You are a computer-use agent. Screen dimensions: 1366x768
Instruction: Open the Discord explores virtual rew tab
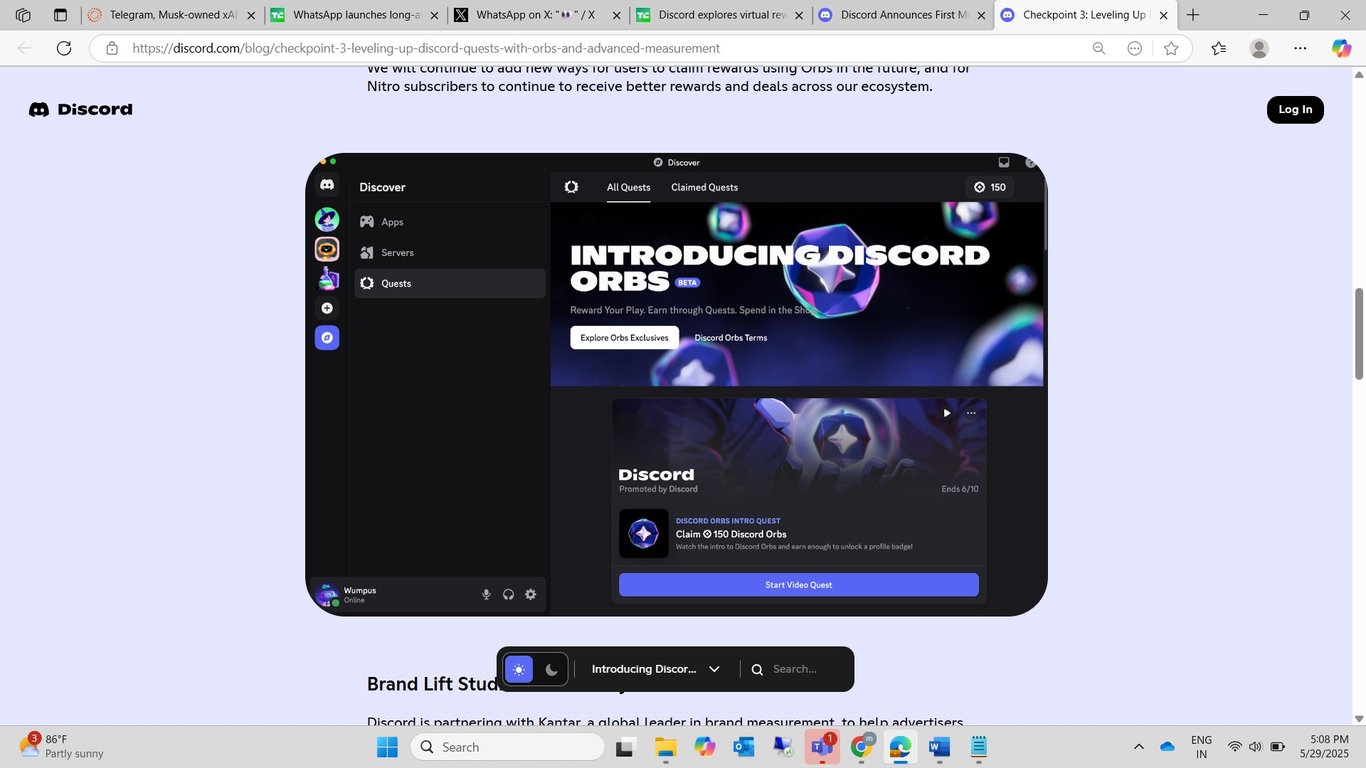[717, 15]
